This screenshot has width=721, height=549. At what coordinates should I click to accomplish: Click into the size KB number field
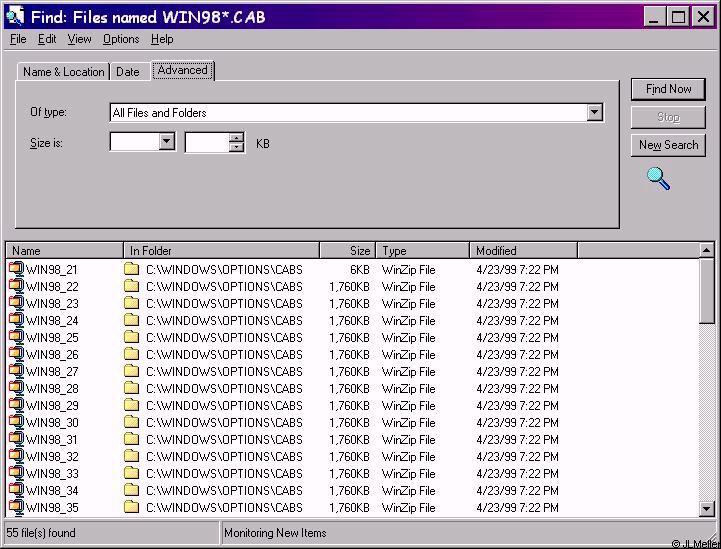pyautogui.click(x=207, y=143)
